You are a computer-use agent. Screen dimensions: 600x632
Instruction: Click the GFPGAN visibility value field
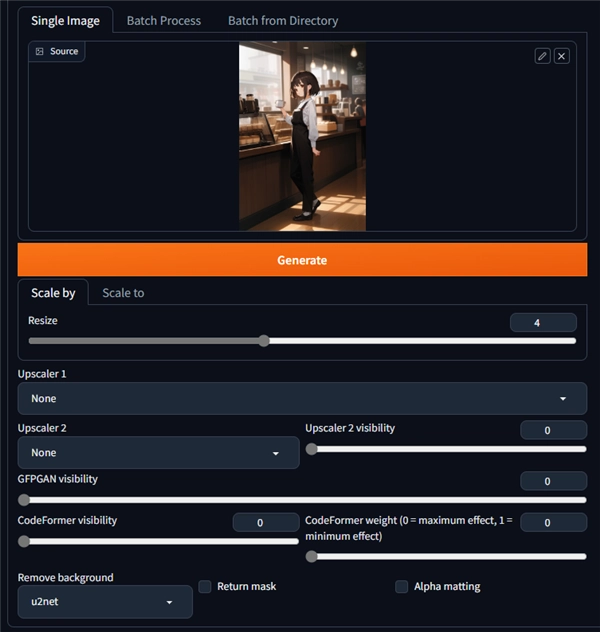click(553, 481)
